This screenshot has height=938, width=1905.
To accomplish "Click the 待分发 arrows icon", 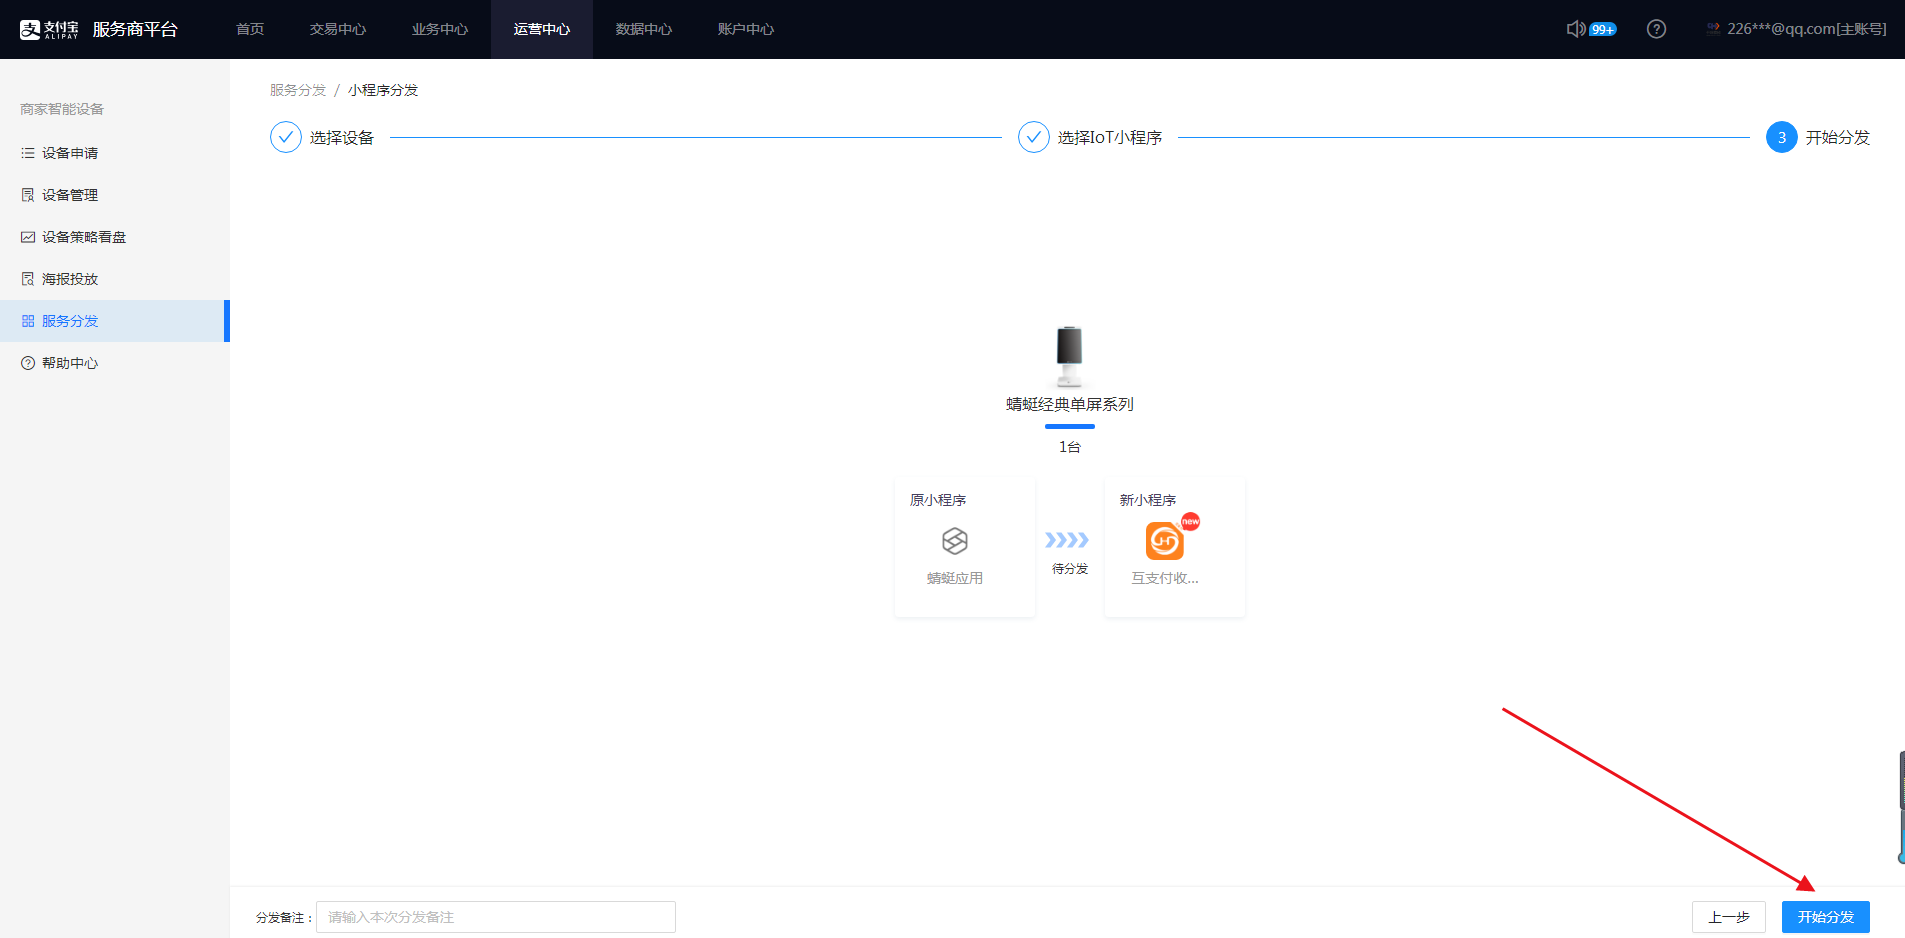I will tap(1067, 540).
